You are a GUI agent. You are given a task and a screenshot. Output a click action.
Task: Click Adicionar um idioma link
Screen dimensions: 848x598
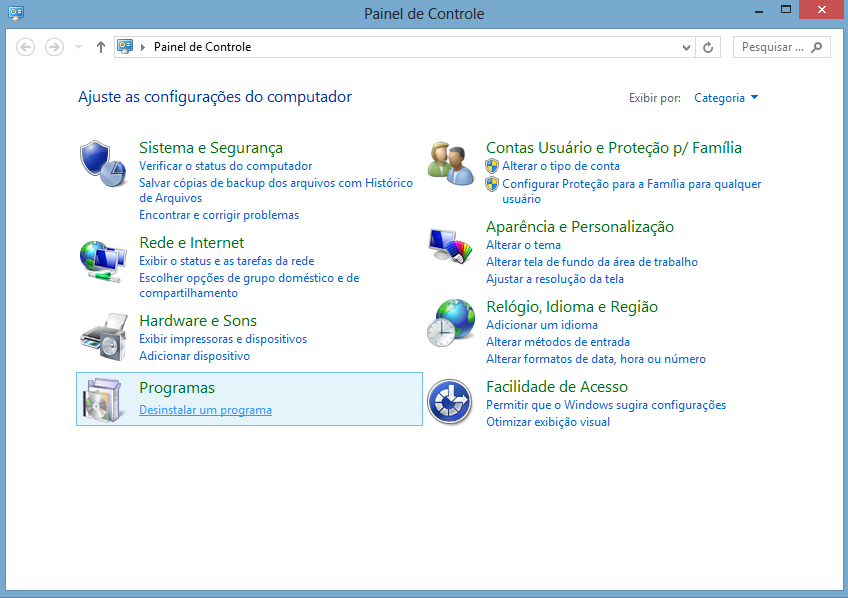(542, 325)
